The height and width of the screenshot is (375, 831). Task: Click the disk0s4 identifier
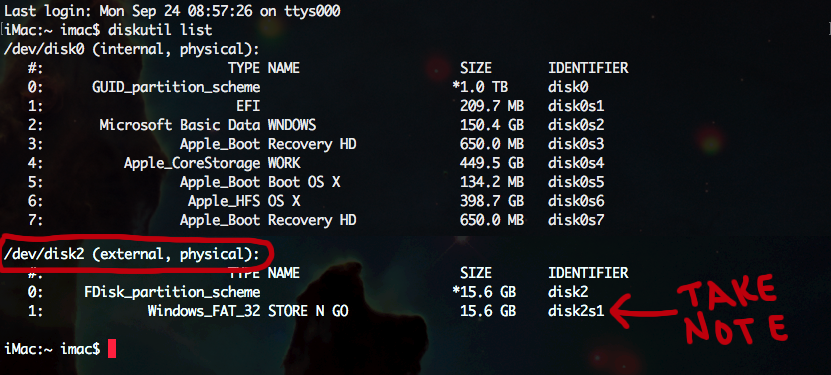576,163
